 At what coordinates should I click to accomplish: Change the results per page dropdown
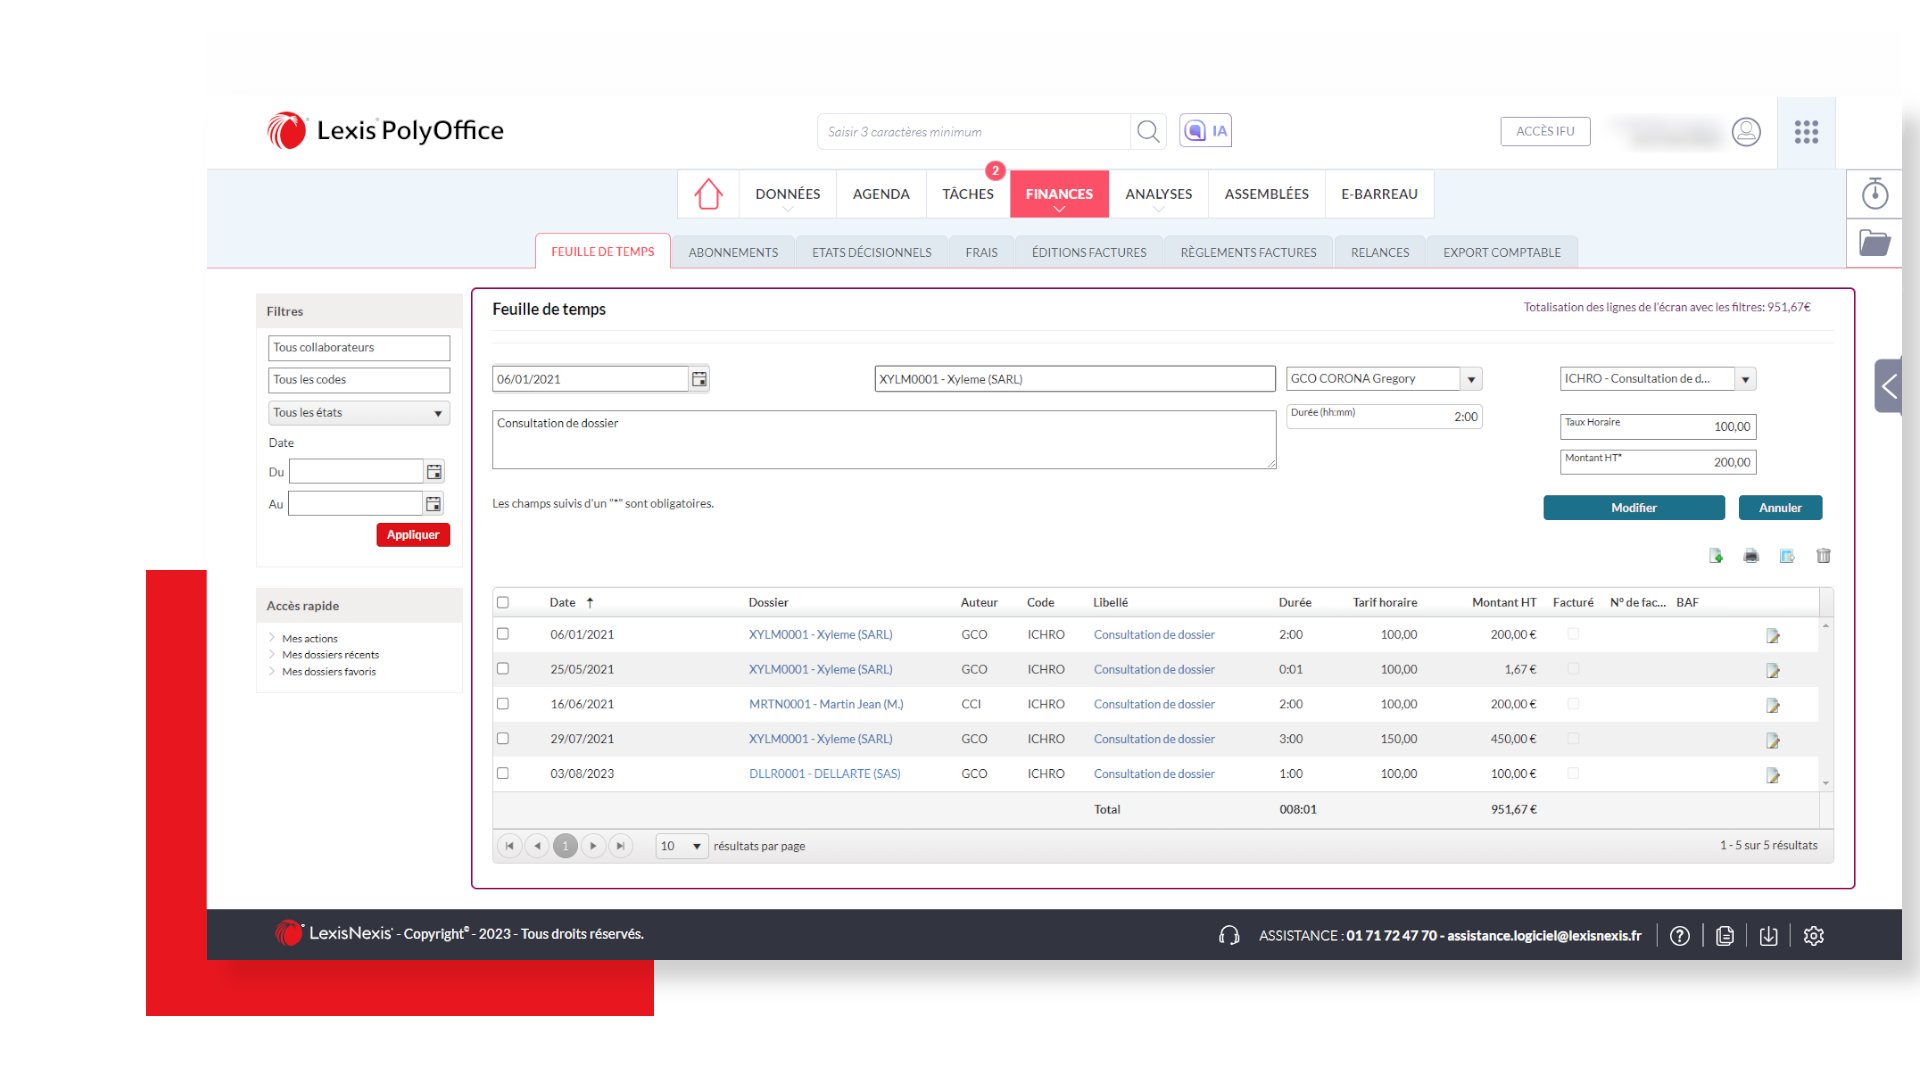tap(682, 846)
